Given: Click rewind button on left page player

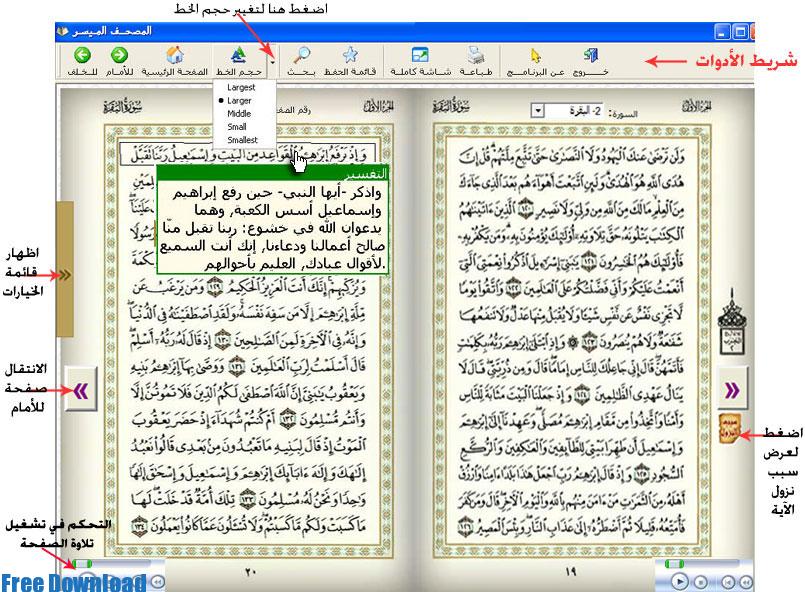Looking at the screenshot, I should (x=157, y=582).
